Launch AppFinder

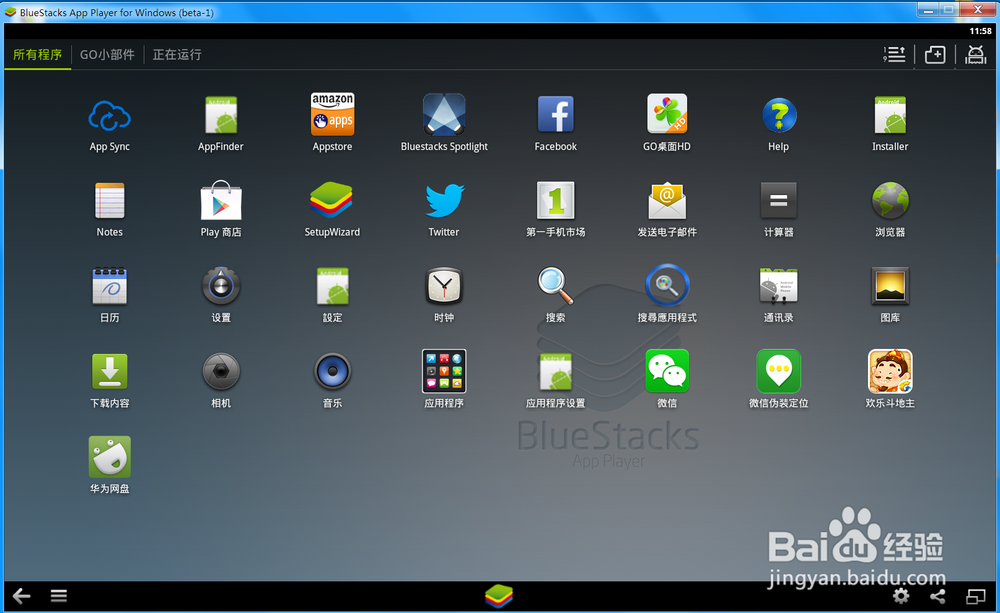tap(221, 115)
